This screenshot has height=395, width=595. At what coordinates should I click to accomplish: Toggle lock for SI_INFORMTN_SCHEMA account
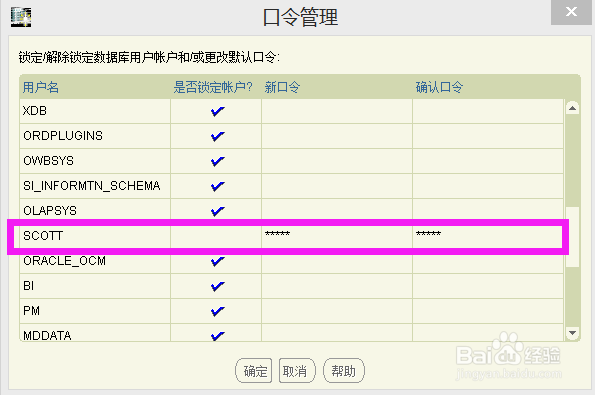(217, 186)
